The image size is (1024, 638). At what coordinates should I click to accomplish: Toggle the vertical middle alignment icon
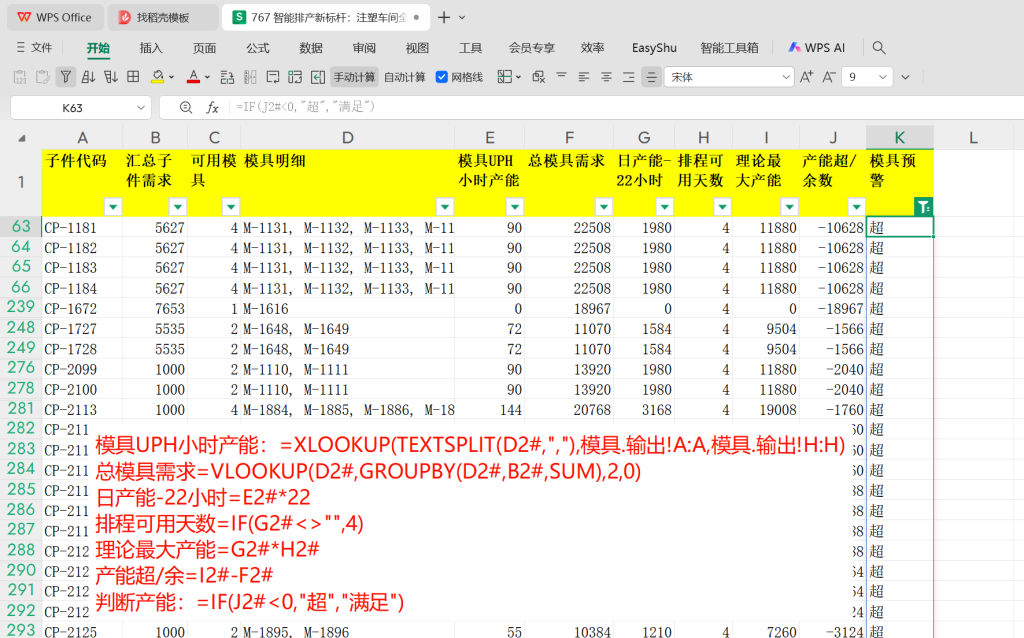(x=651, y=77)
